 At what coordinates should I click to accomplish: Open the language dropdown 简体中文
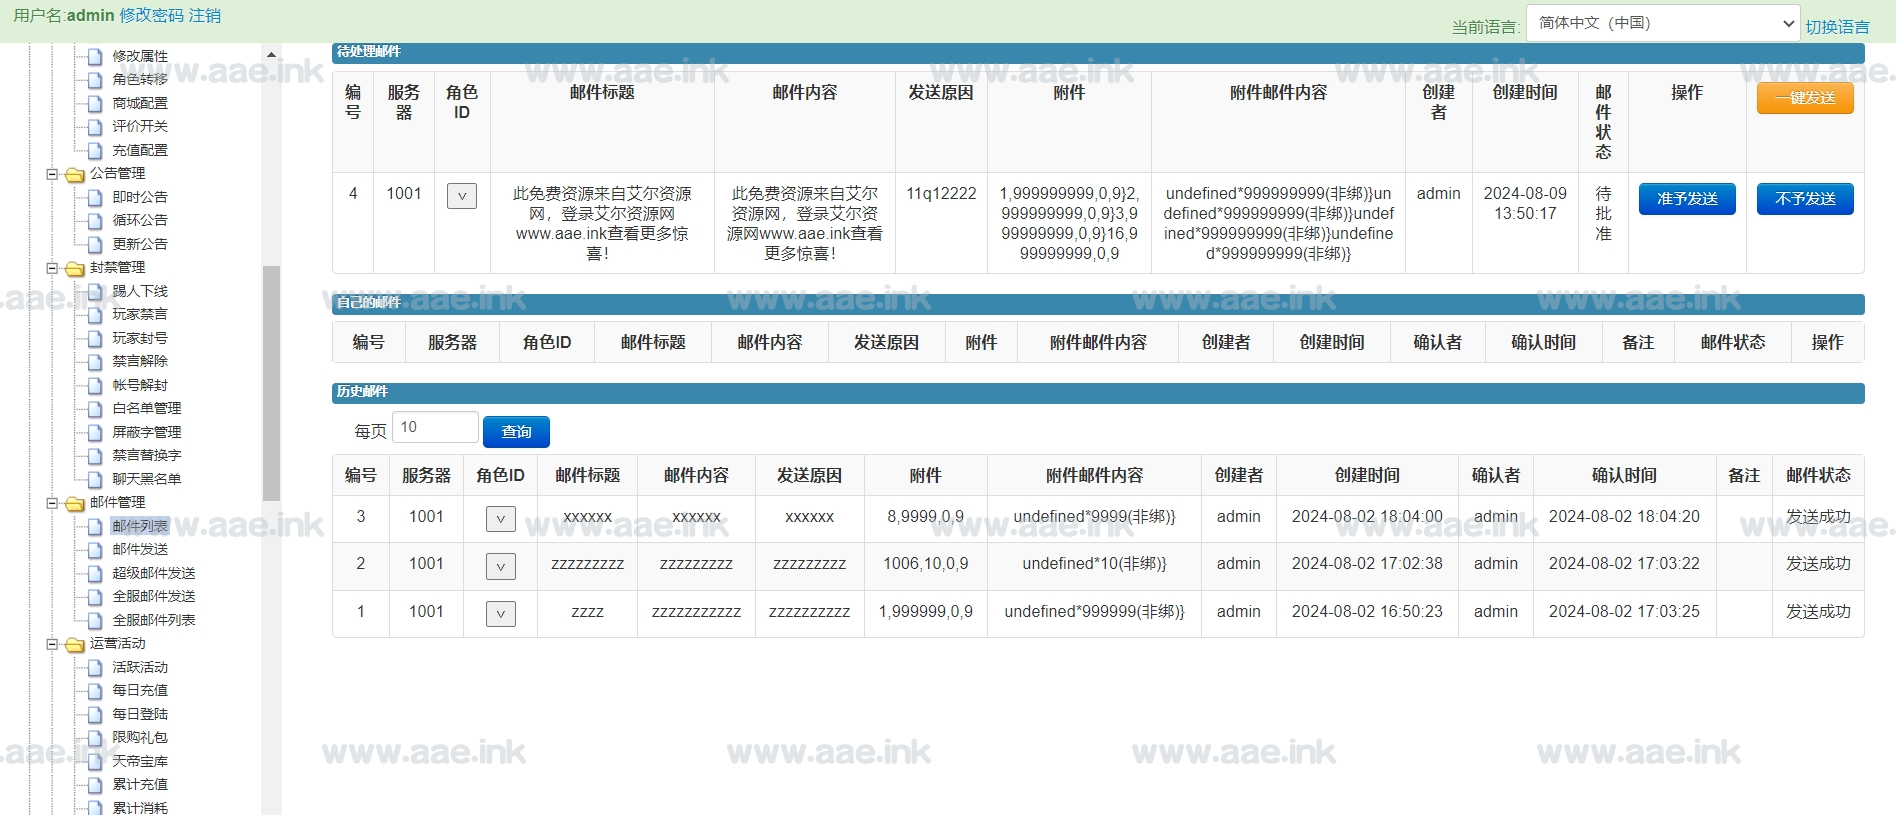[1662, 23]
